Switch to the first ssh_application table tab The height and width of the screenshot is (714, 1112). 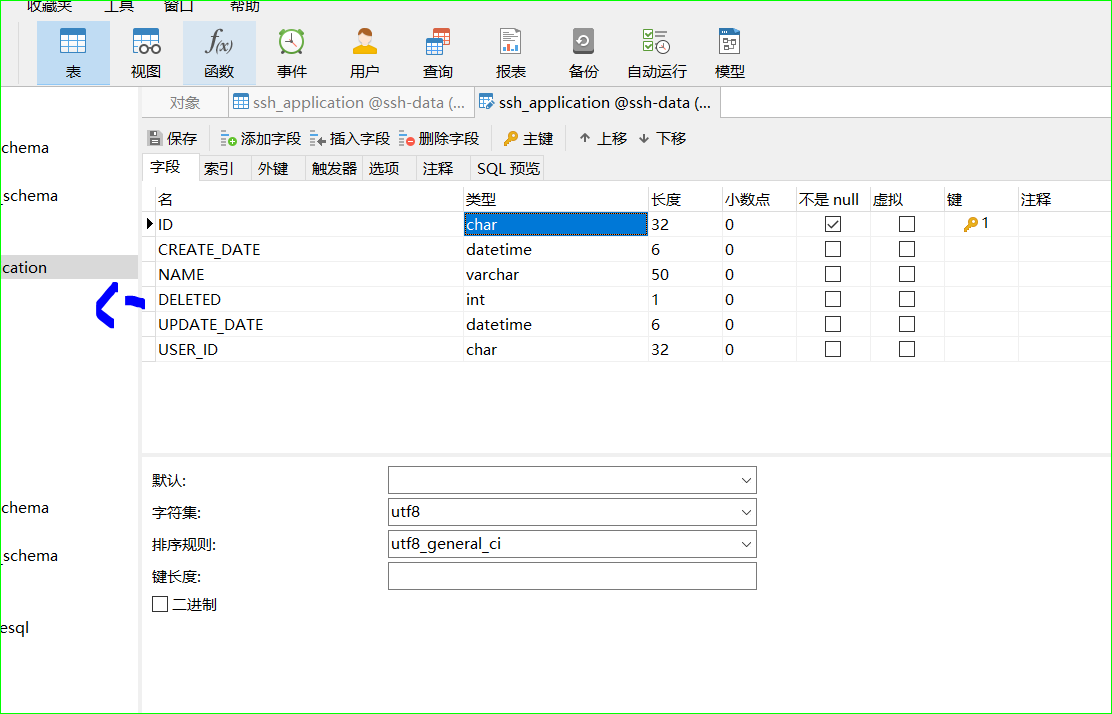pyautogui.click(x=351, y=103)
